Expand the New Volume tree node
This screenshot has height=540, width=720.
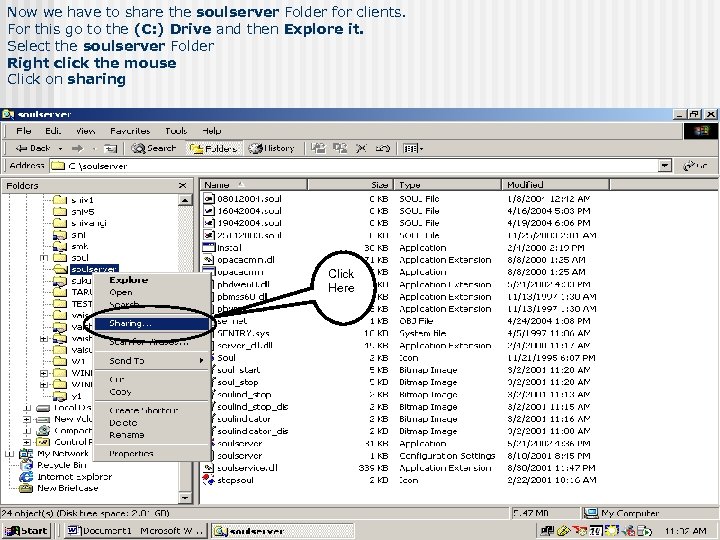coord(27,419)
